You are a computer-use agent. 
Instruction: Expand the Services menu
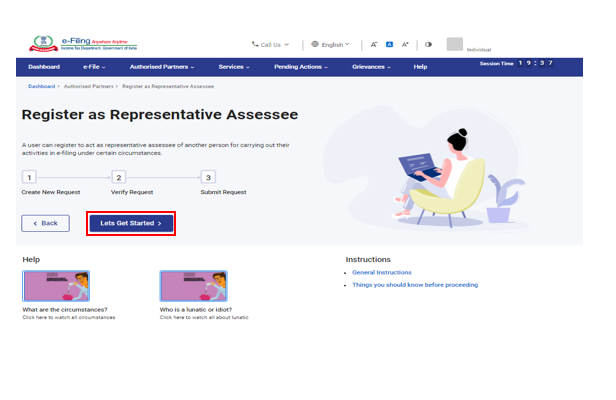point(234,67)
